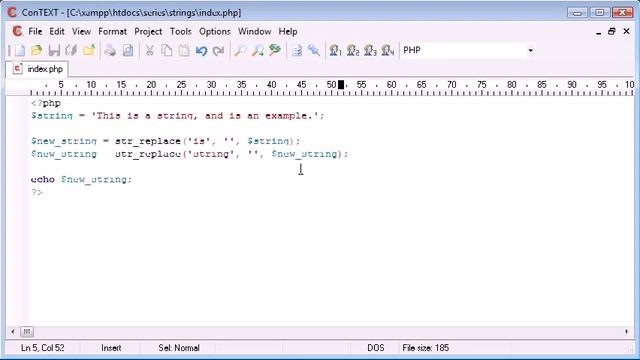Click the '$string' variable on line two
640x360 pixels.
click(52, 116)
